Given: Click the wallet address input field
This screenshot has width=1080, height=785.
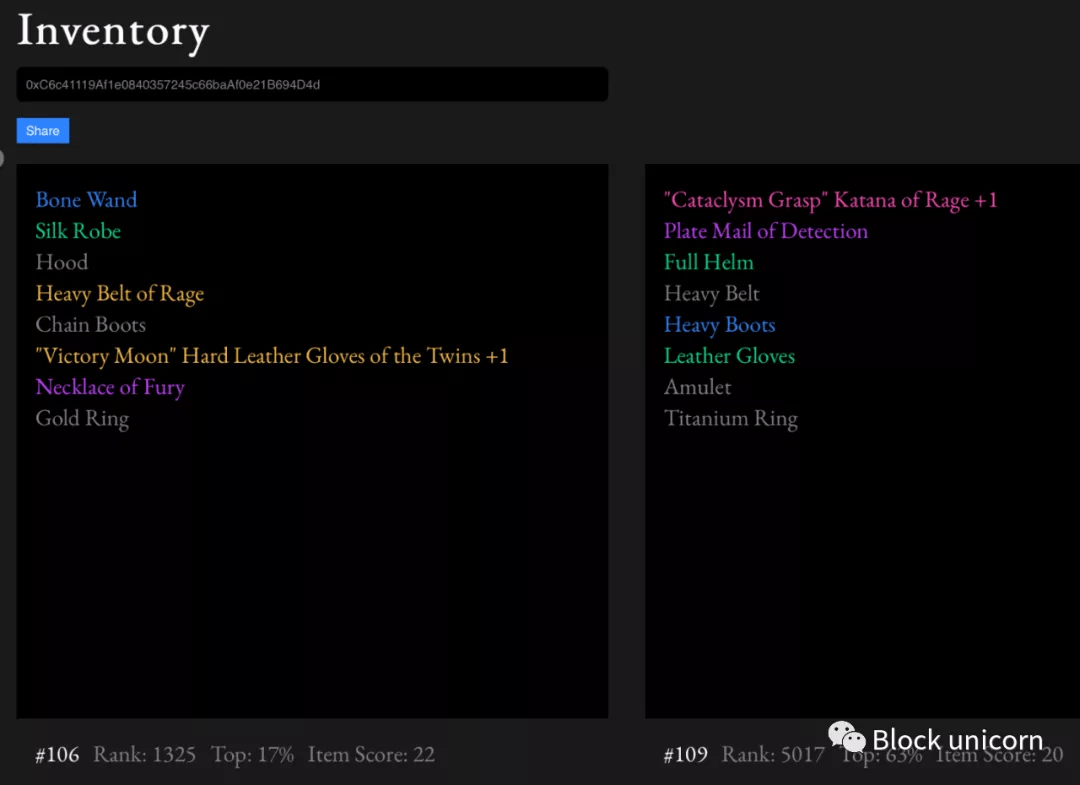Looking at the screenshot, I should click(312, 85).
